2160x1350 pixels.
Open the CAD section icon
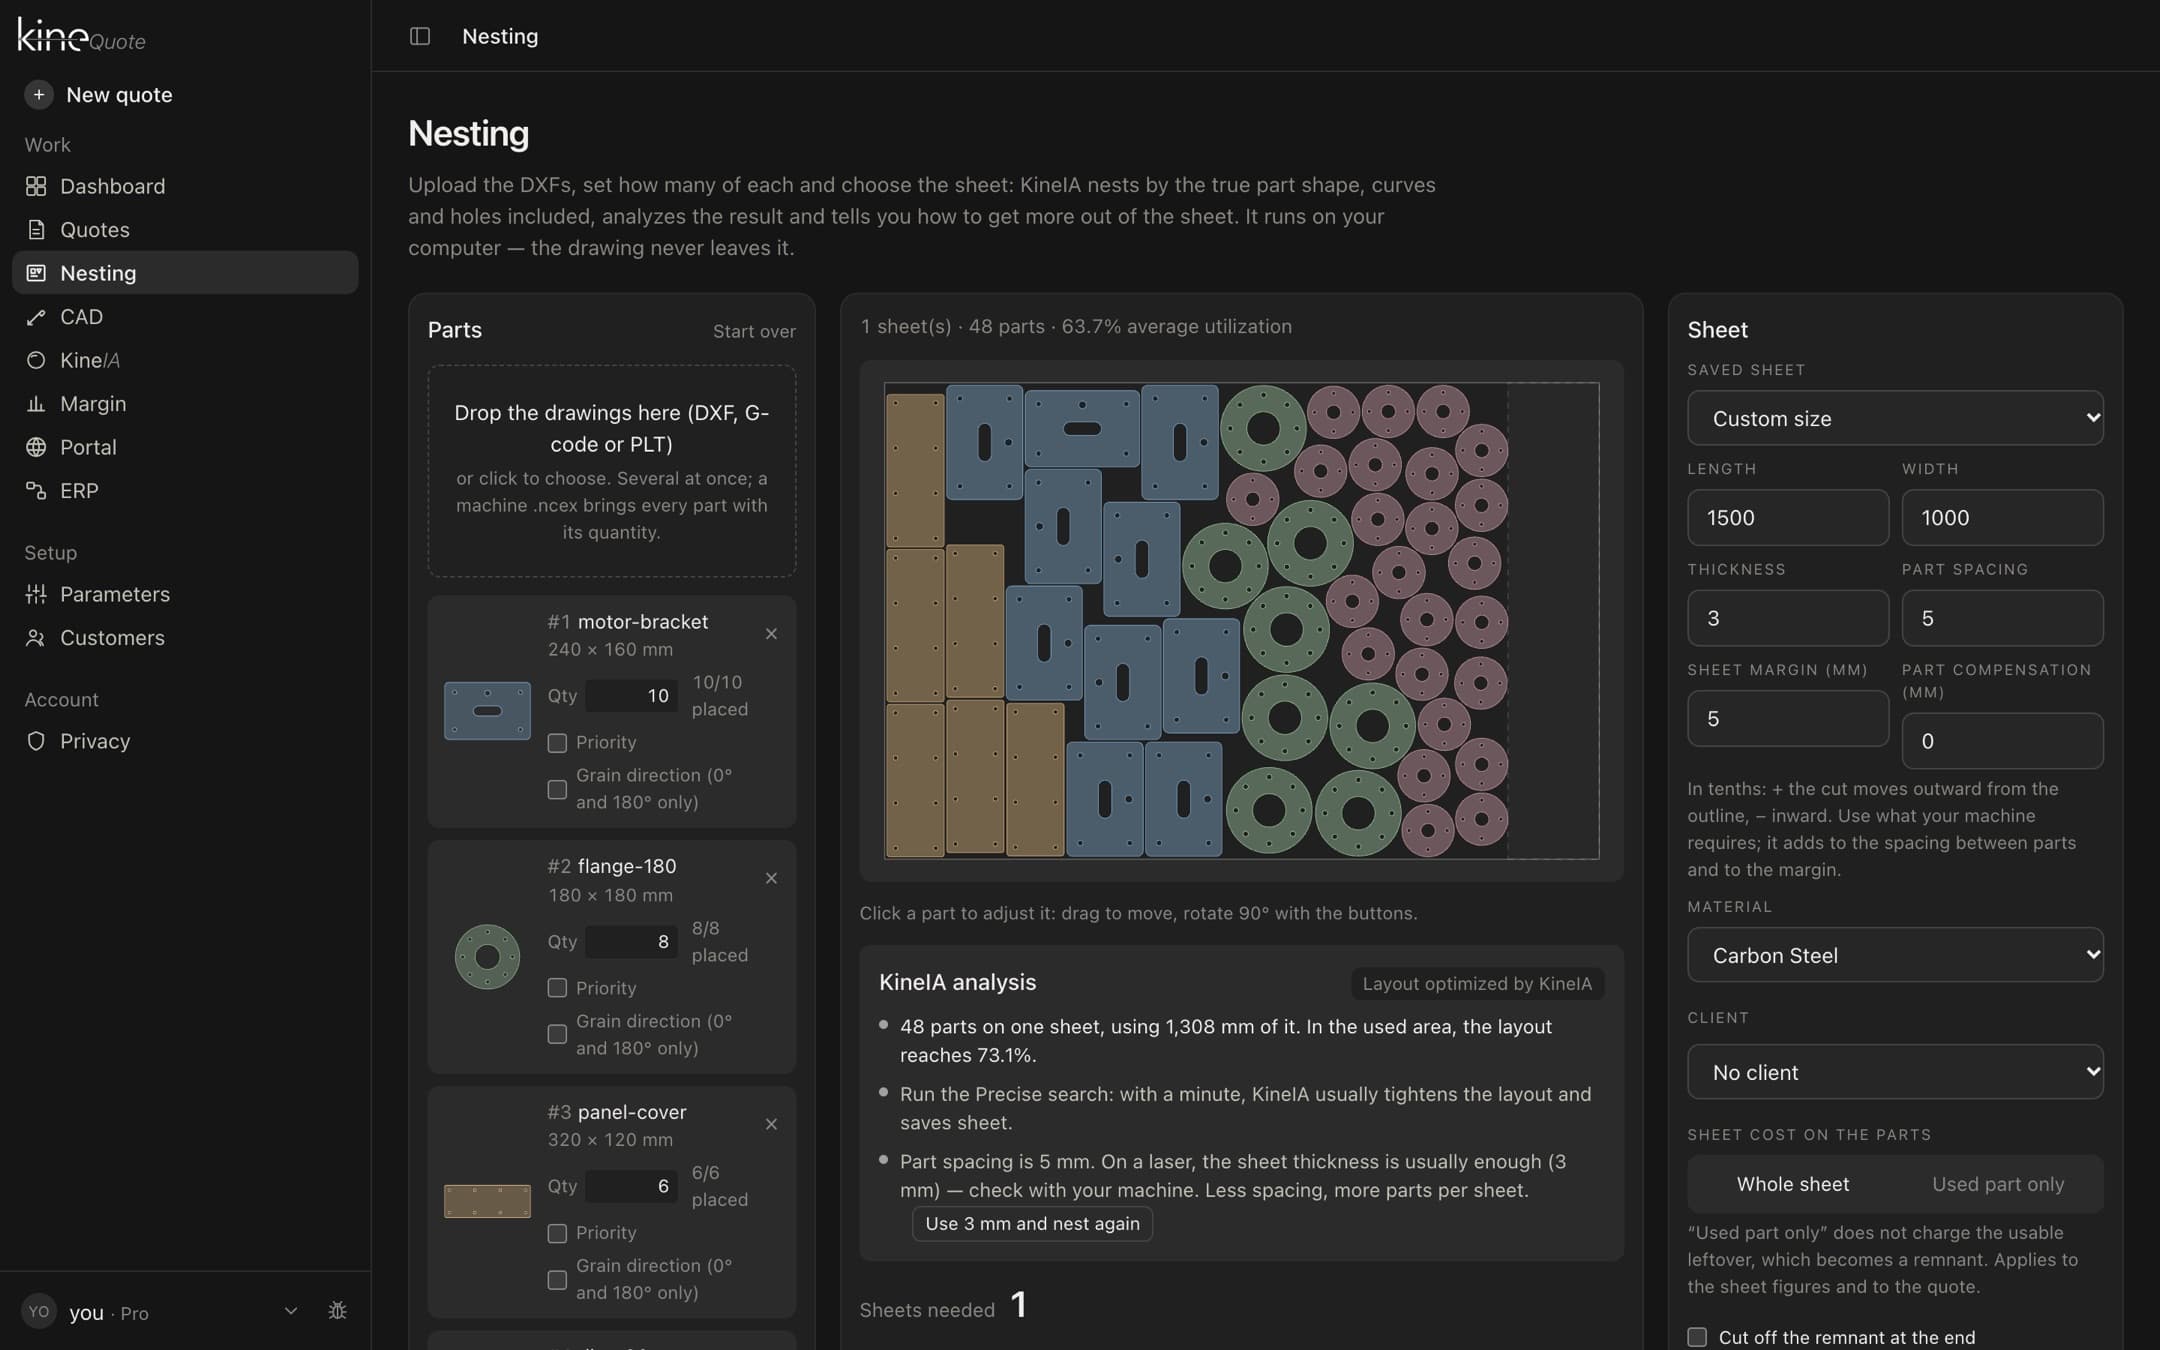click(36, 317)
